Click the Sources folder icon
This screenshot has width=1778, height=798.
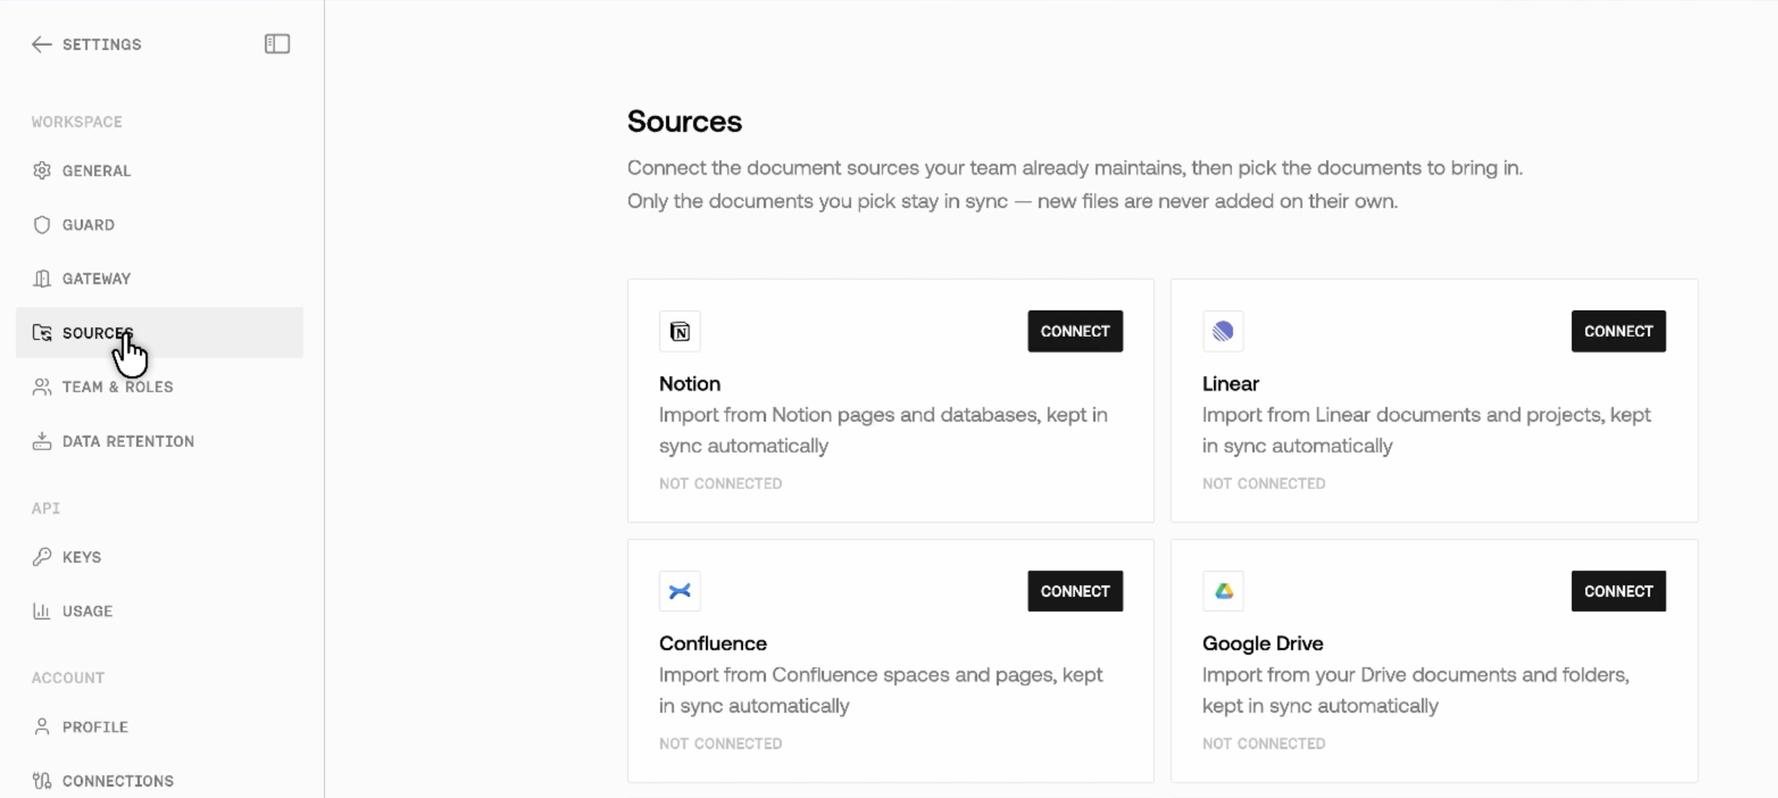pos(42,332)
